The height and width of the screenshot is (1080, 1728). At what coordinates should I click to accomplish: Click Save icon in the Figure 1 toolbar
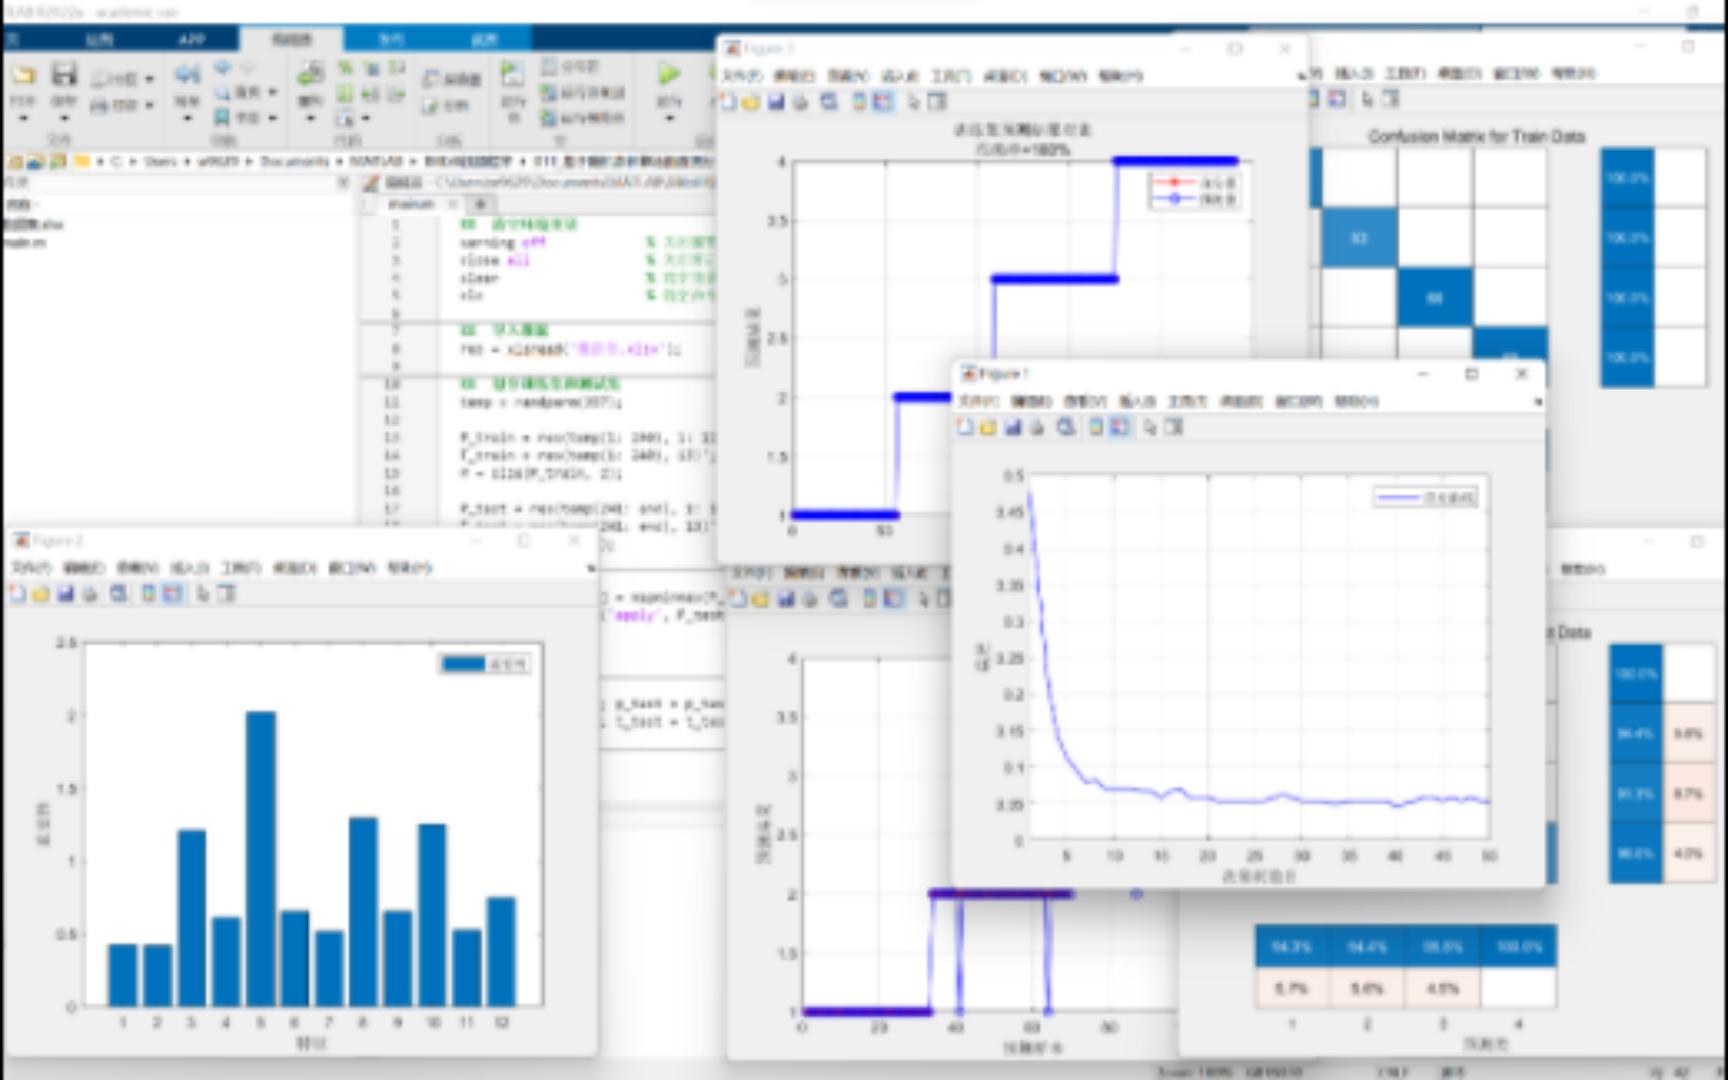1012,427
